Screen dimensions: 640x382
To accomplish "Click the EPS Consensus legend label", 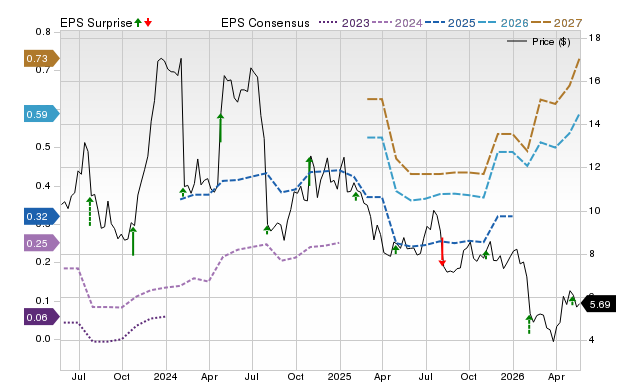I will pyautogui.click(x=265, y=23).
